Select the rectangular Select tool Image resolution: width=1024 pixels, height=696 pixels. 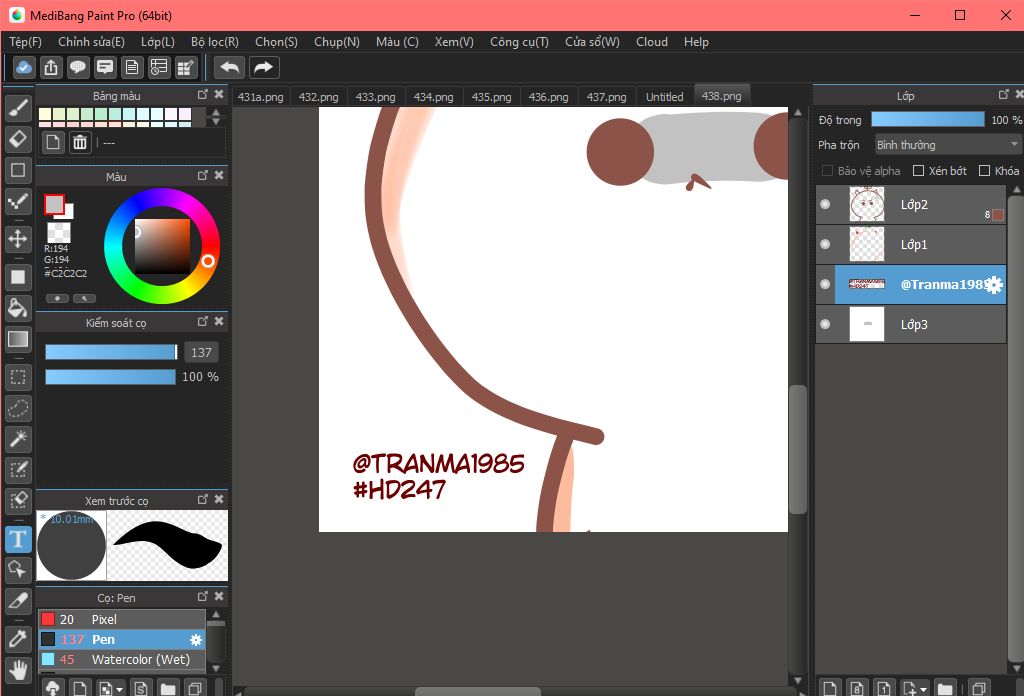pyautogui.click(x=18, y=377)
